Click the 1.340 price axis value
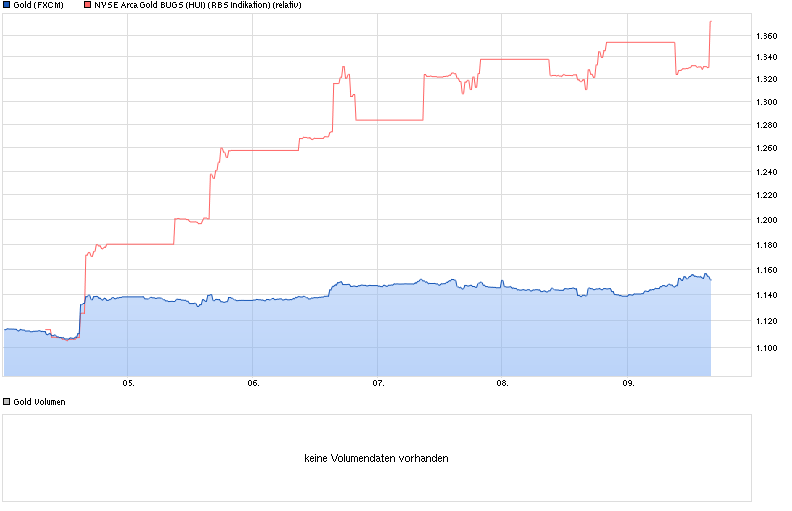 click(767, 57)
